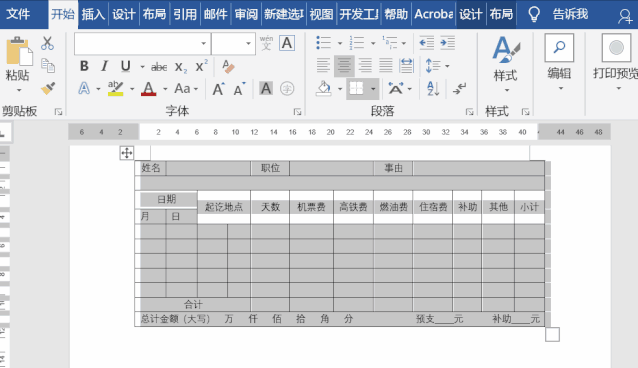The width and height of the screenshot is (638, 368).
Task: Click the Cut scissors icon
Action: [47, 43]
